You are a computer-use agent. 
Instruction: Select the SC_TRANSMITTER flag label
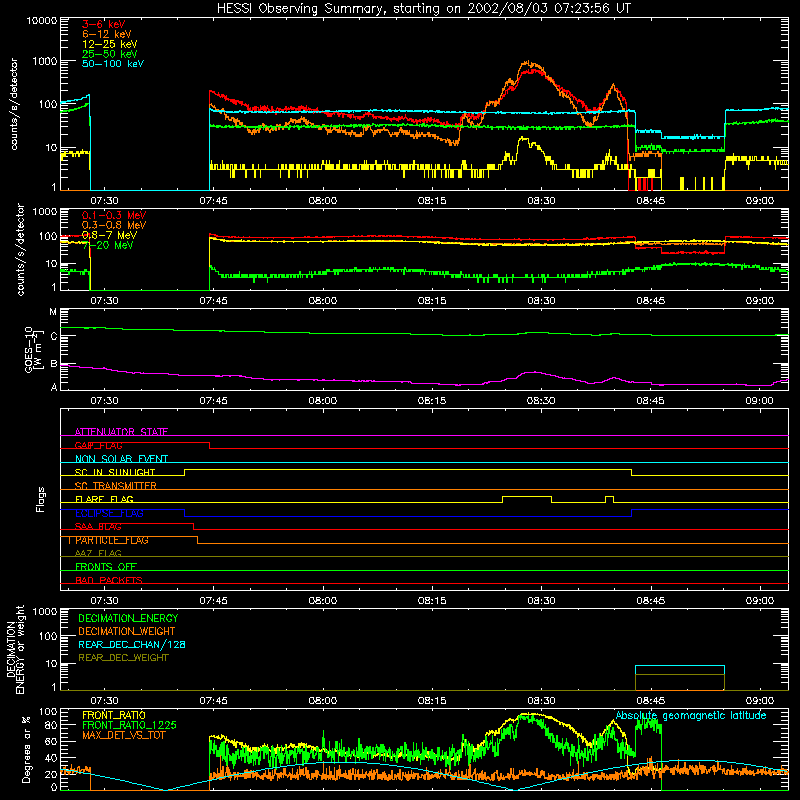pyautogui.click(x=116, y=486)
